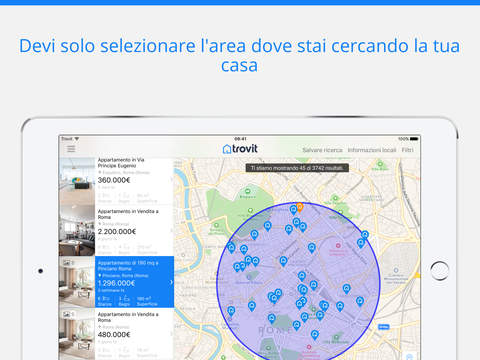Open the 480.000€ apartment listing
The width and height of the screenshot is (480, 360).
[117, 334]
